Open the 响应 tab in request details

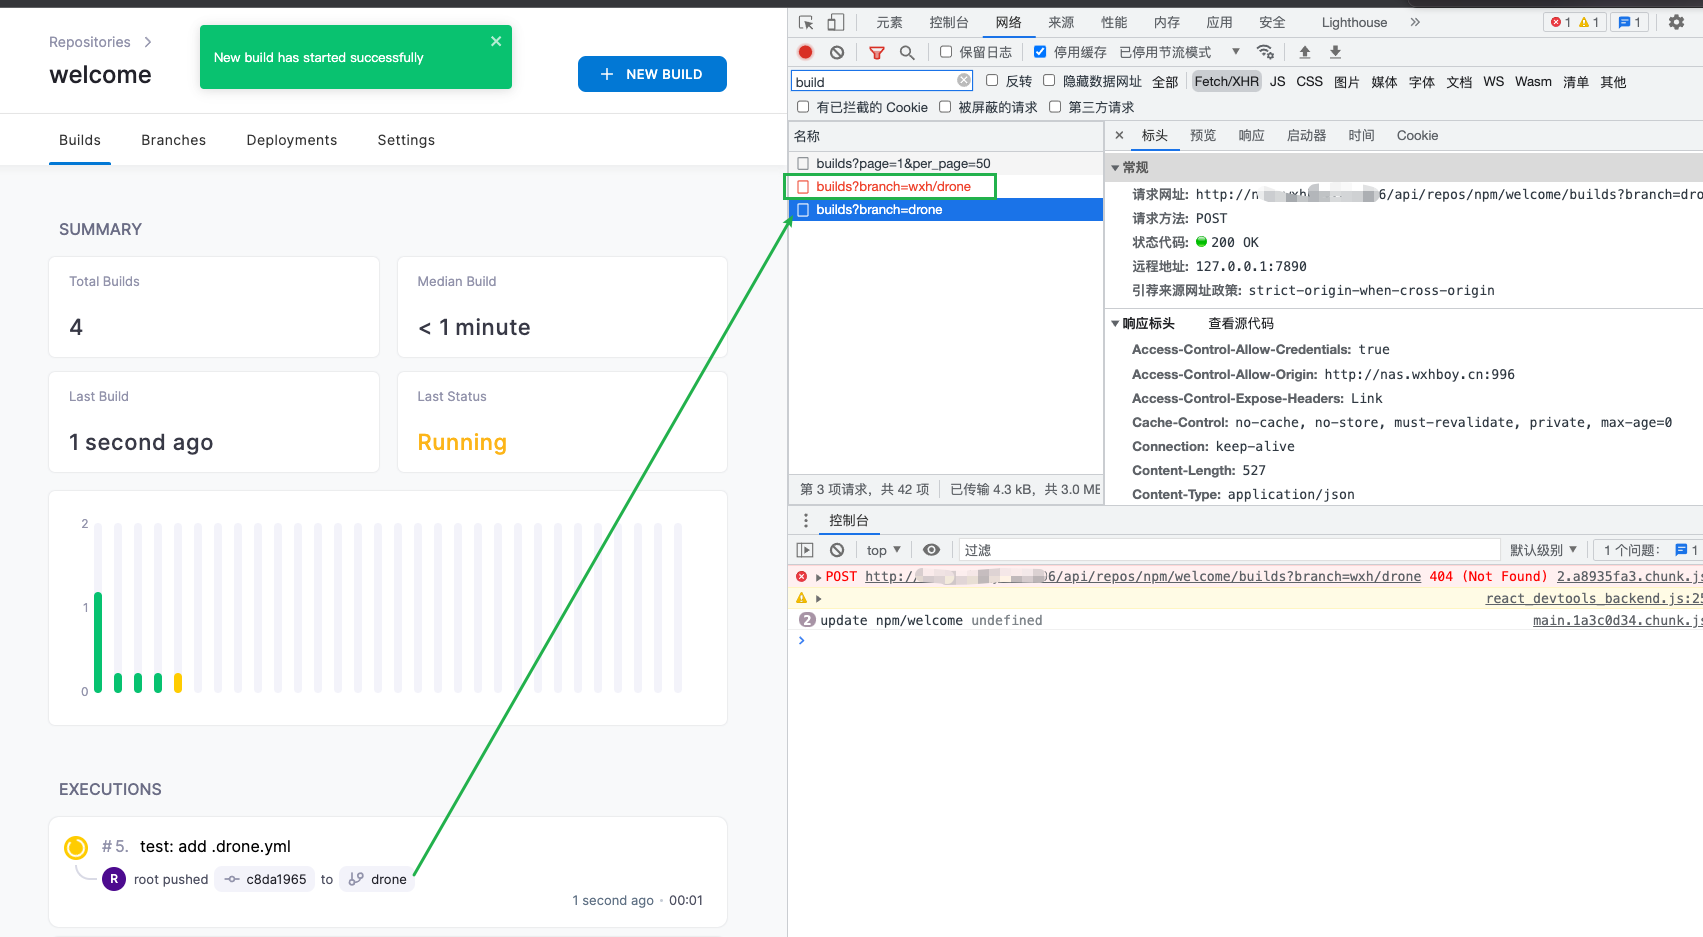point(1251,136)
